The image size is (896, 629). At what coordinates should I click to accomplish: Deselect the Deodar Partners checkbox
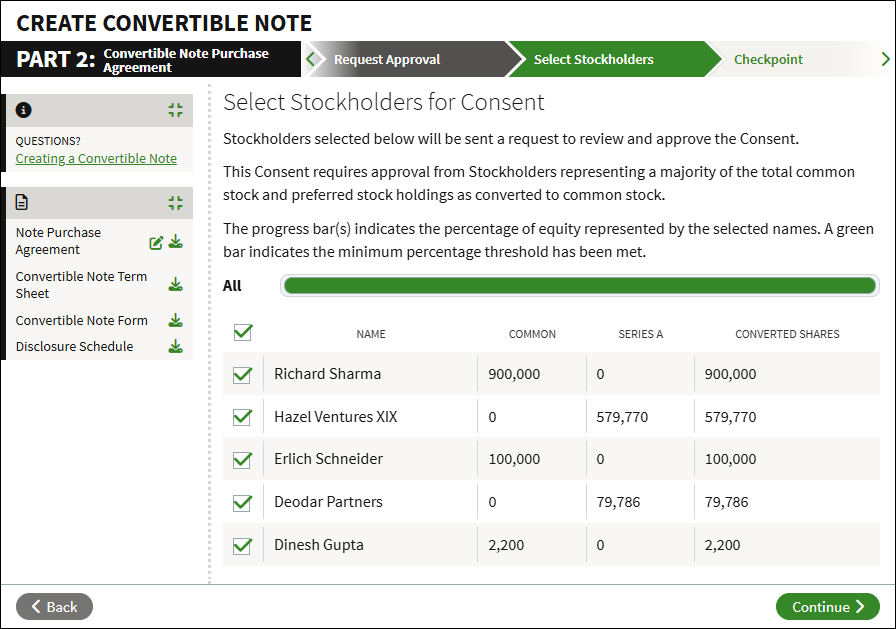click(242, 502)
